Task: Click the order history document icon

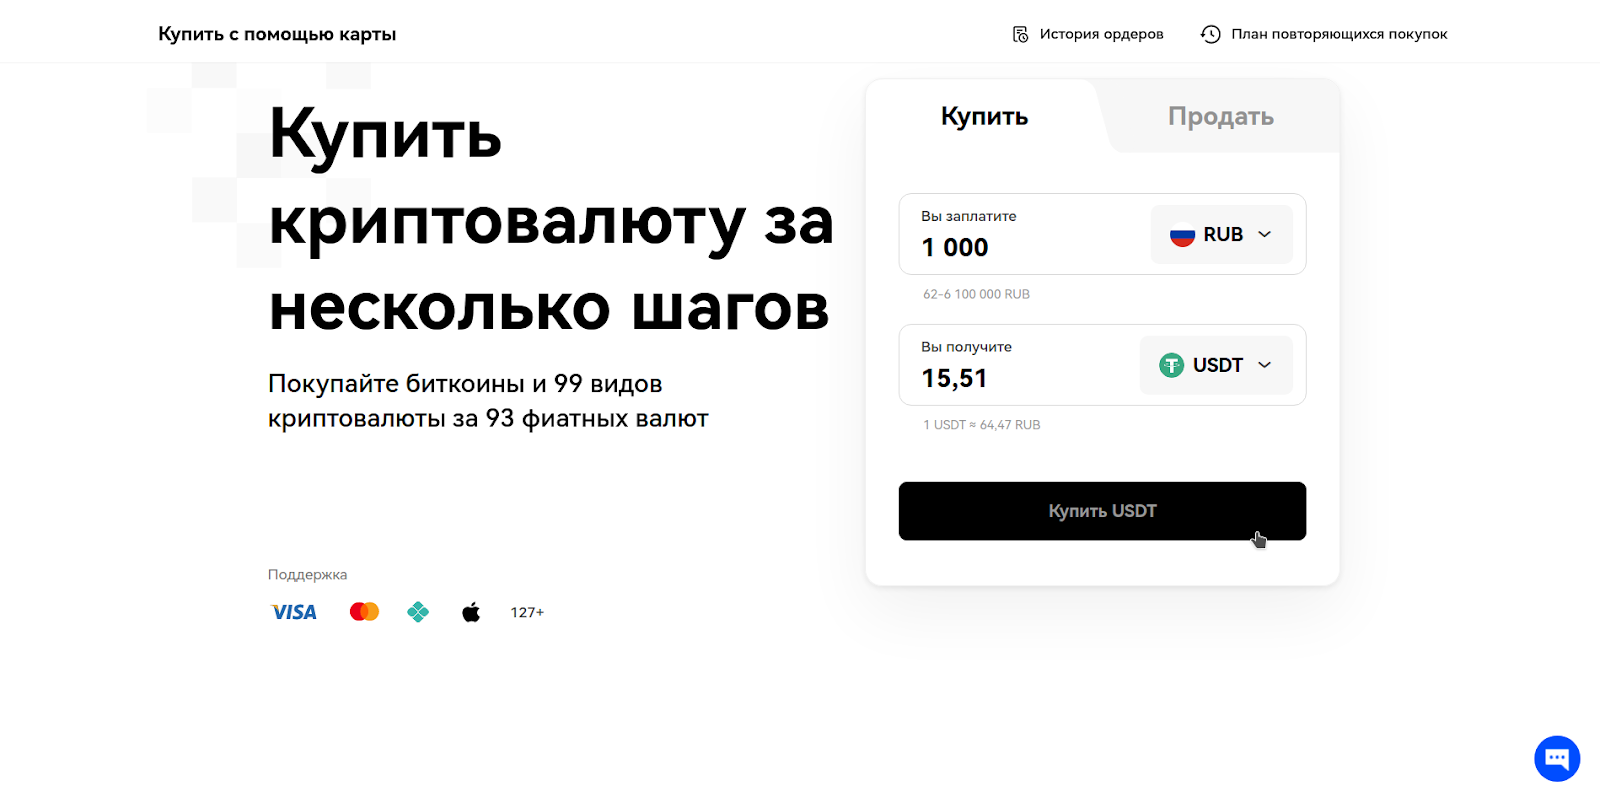Action: (x=1020, y=34)
